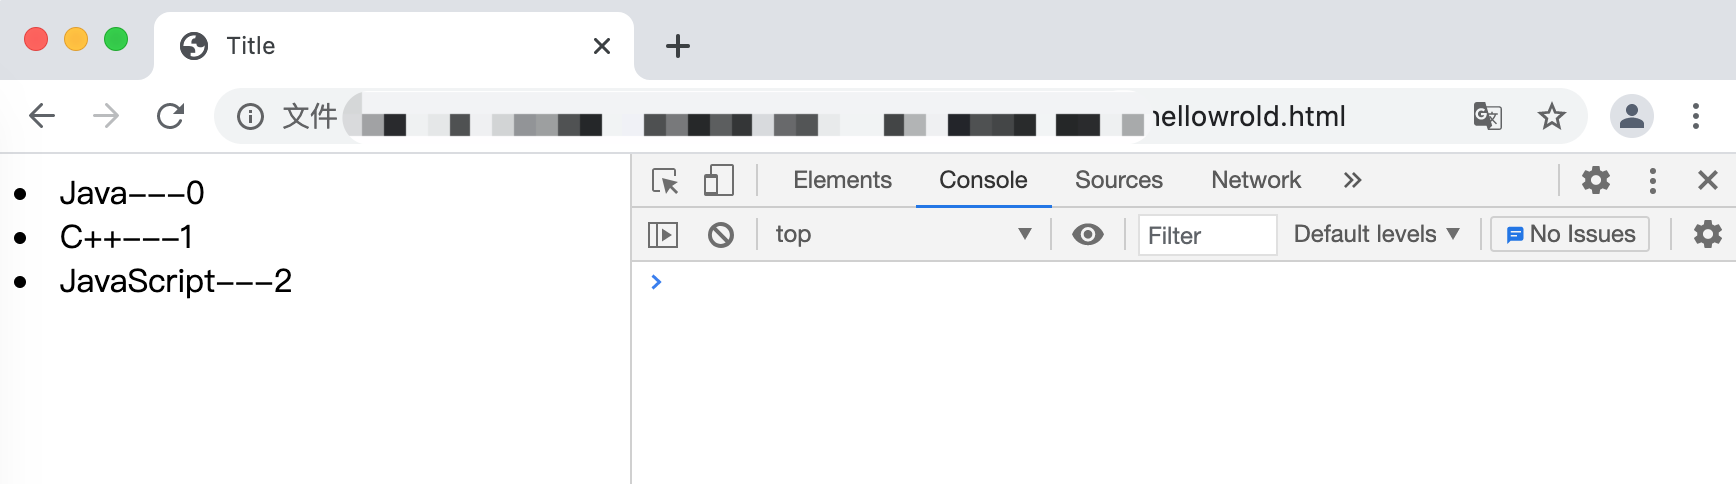The height and width of the screenshot is (484, 1736).
Task: Click the Google Translate icon in address bar
Action: point(1488,117)
